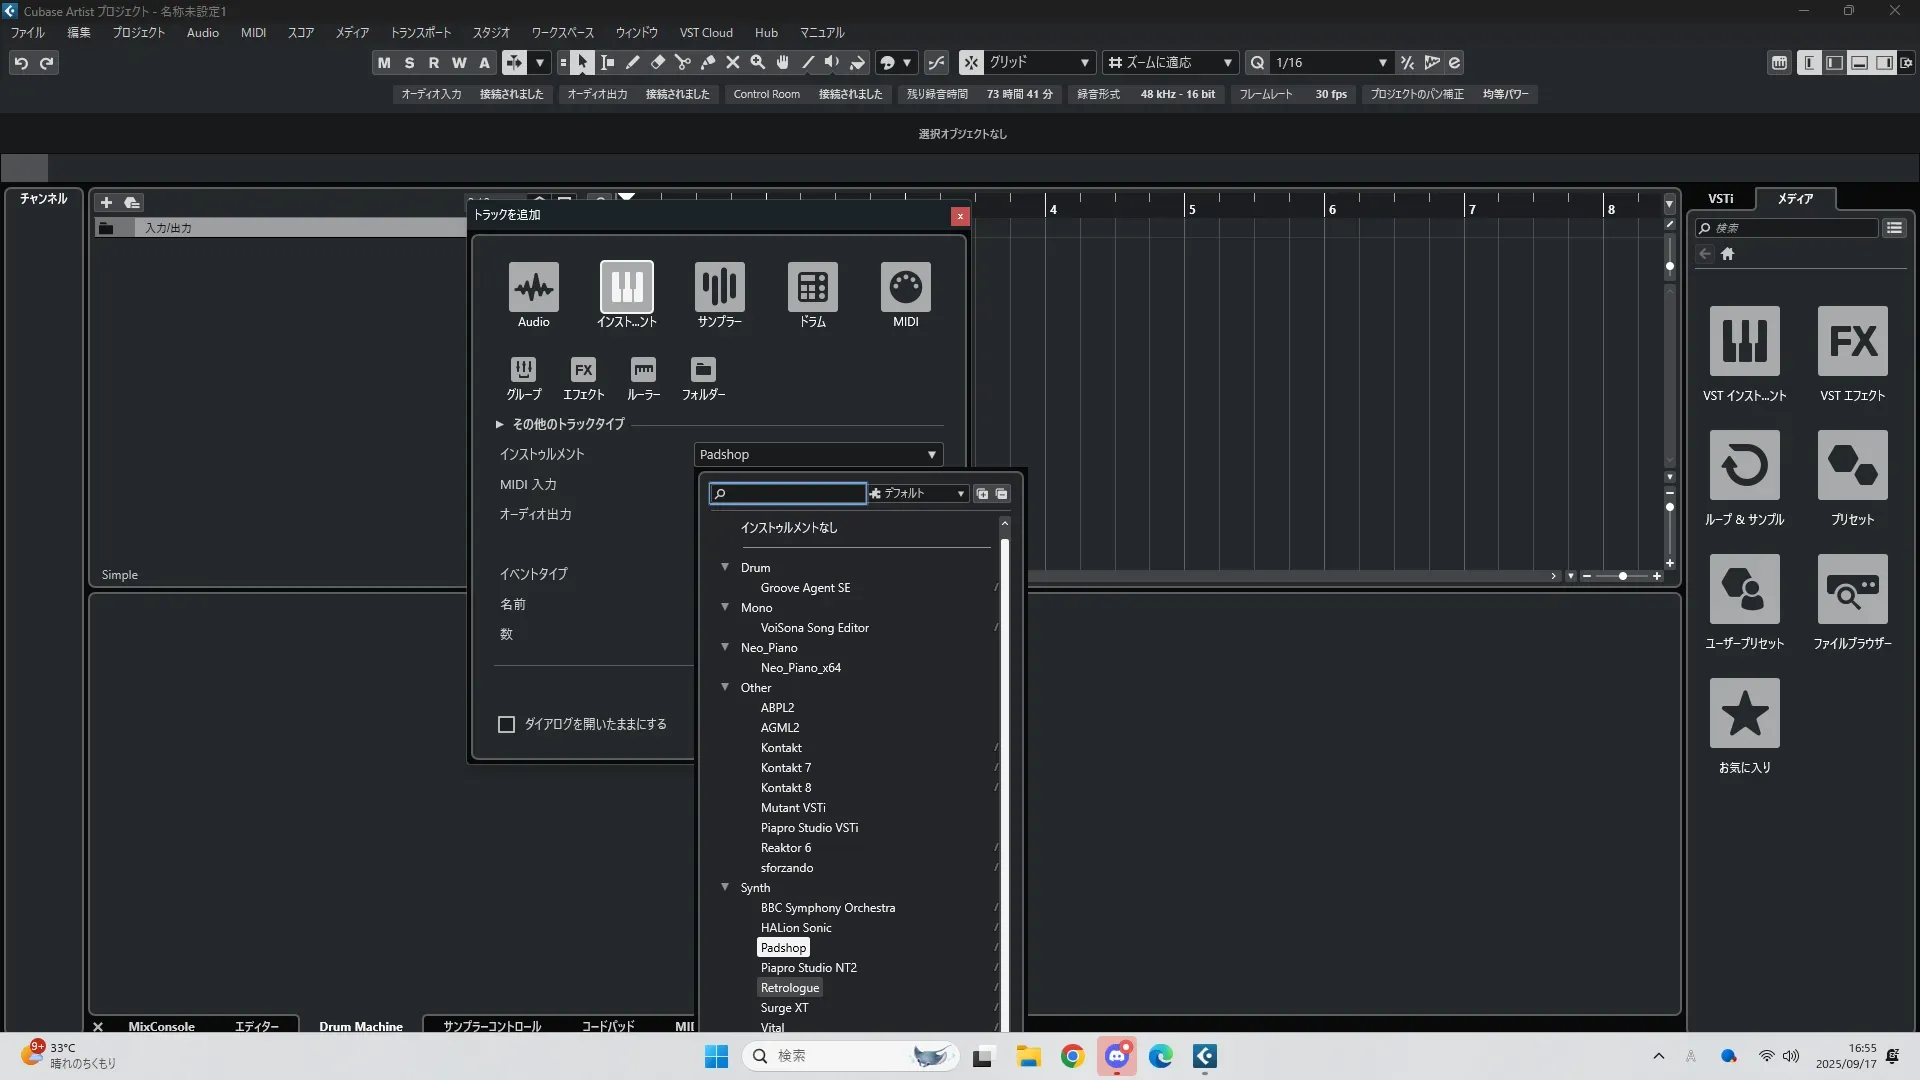Open the Padshop instrument dropdown
The width and height of the screenshot is (1920, 1080).
click(818, 454)
